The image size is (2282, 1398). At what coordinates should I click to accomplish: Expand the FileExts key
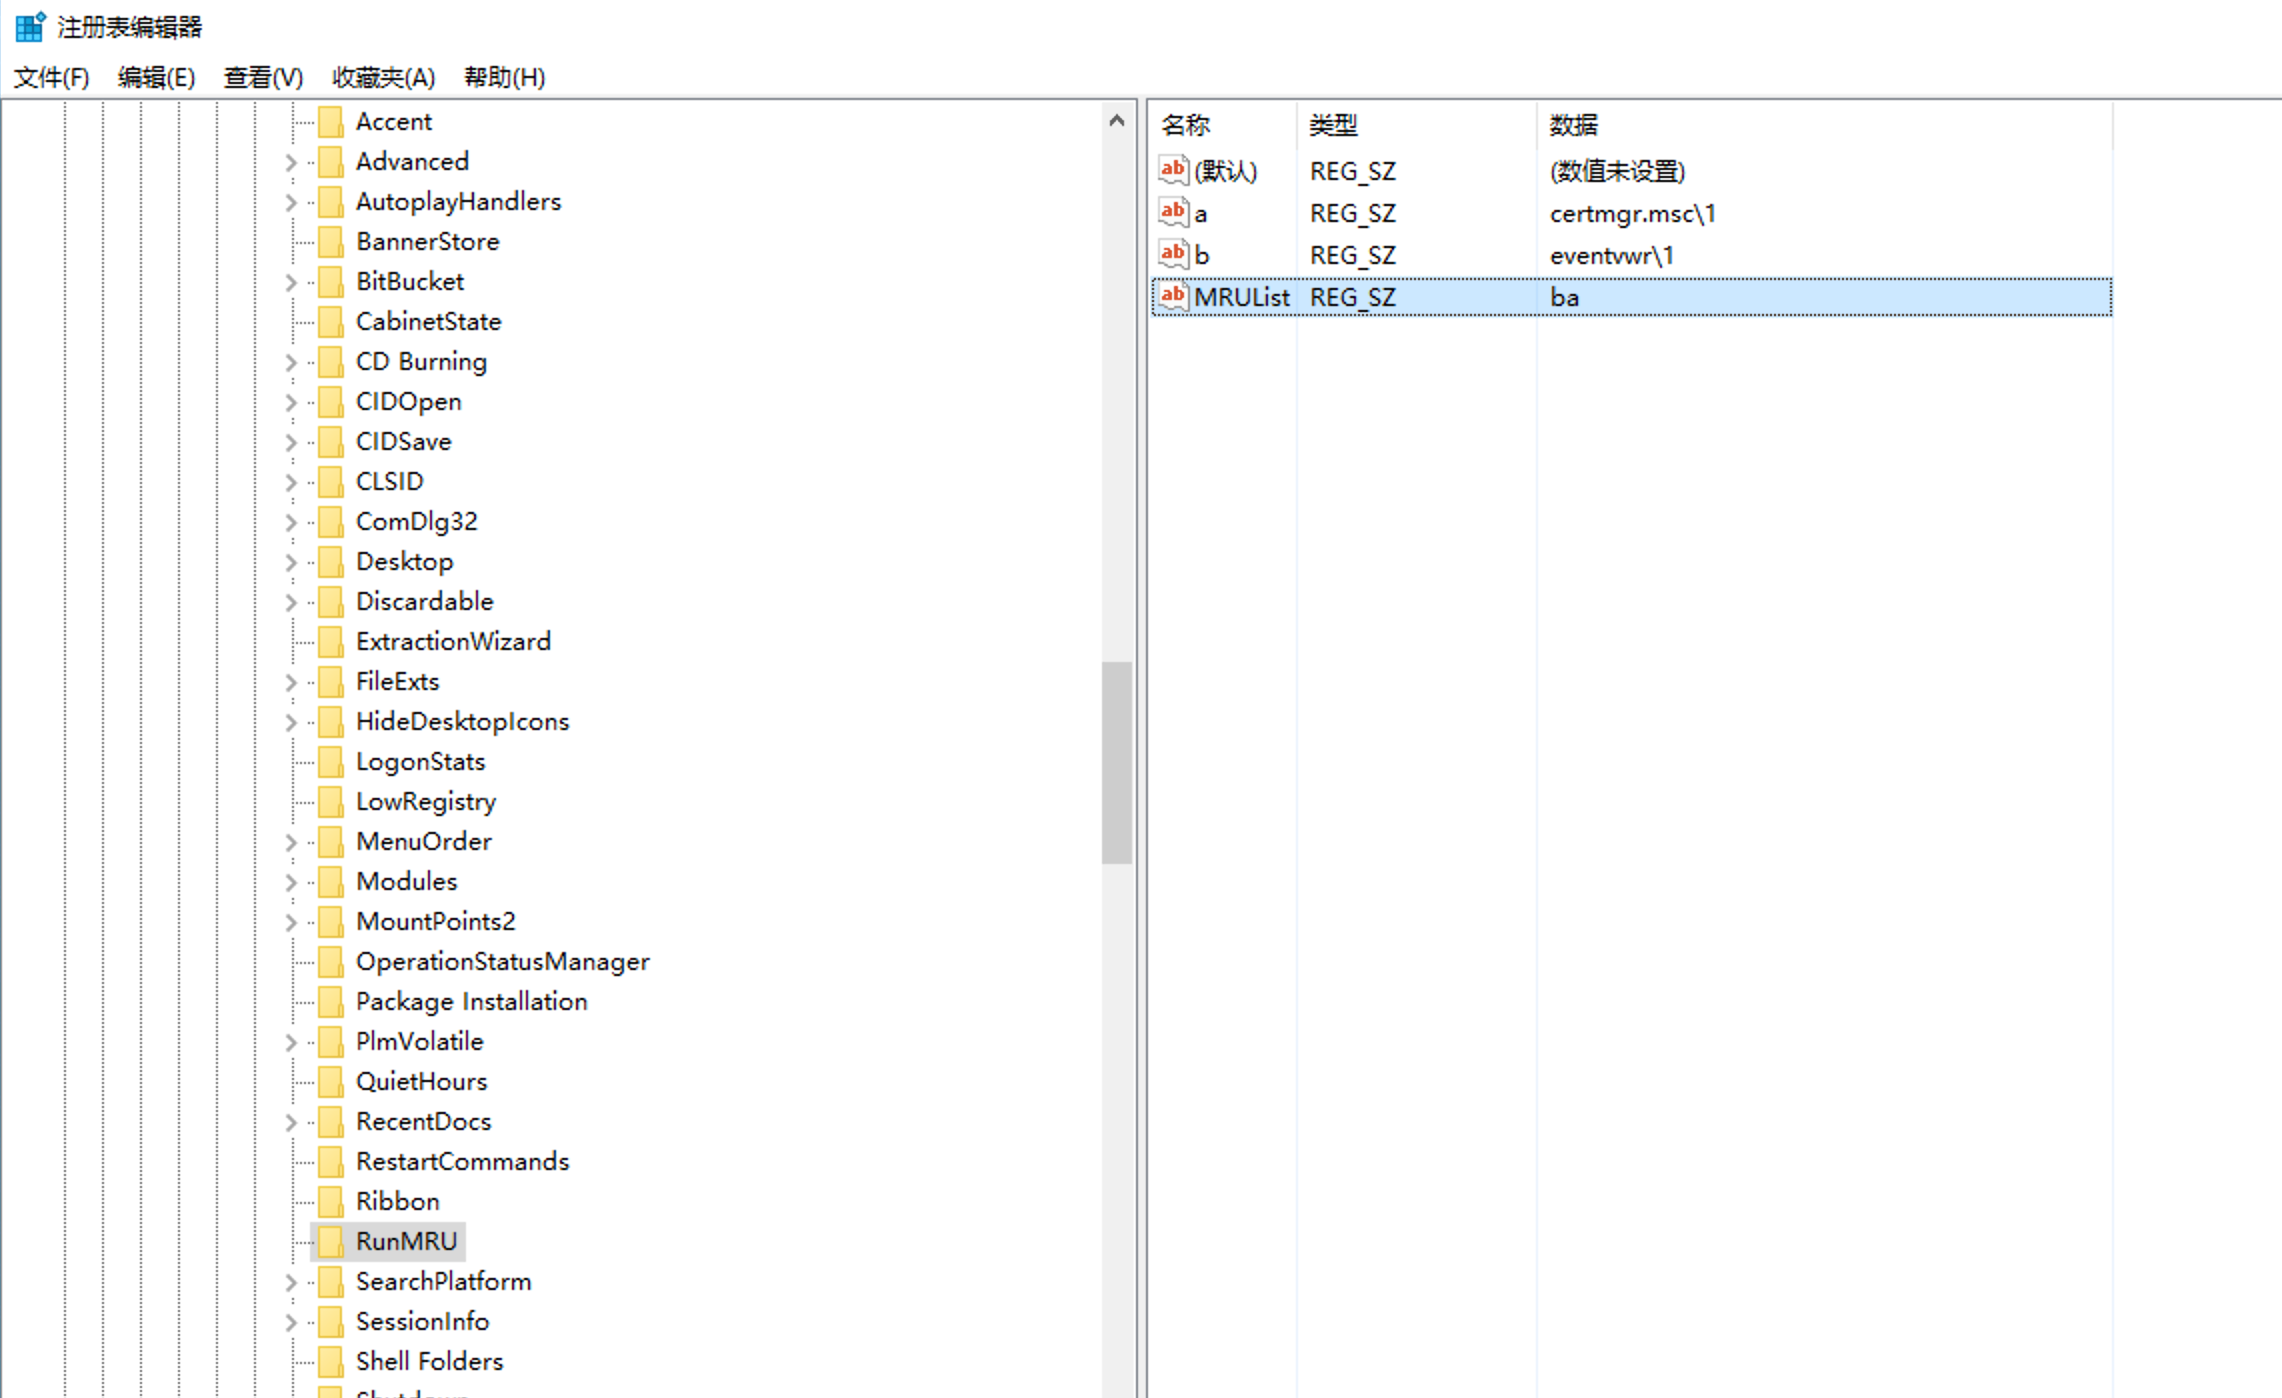click(291, 682)
